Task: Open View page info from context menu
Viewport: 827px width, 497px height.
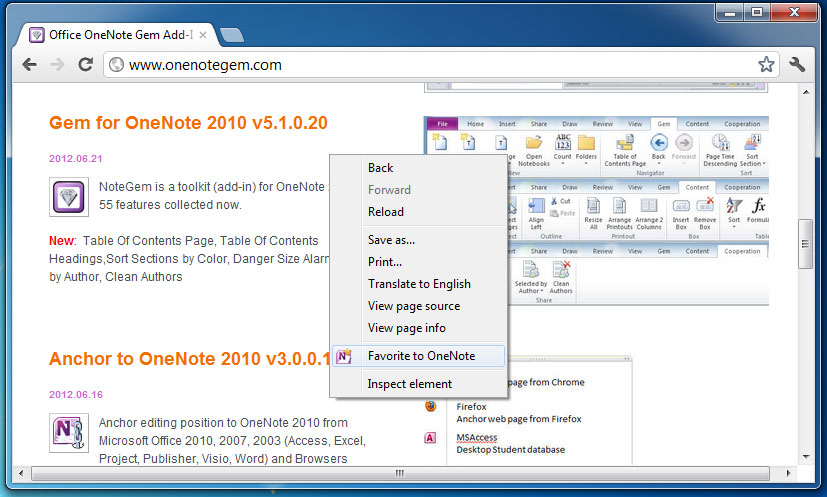Action: pos(418,328)
